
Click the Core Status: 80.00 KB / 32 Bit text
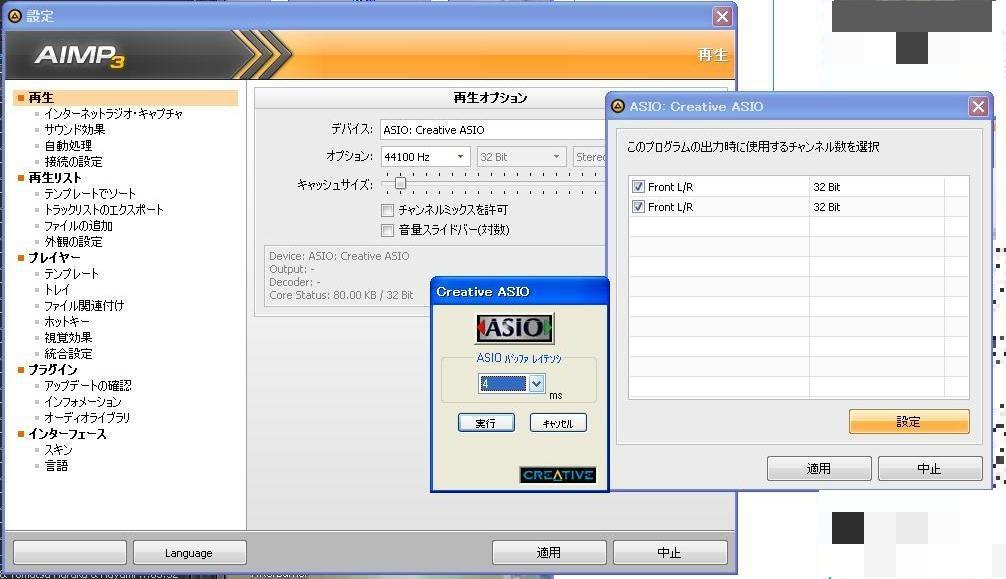tap(341, 295)
